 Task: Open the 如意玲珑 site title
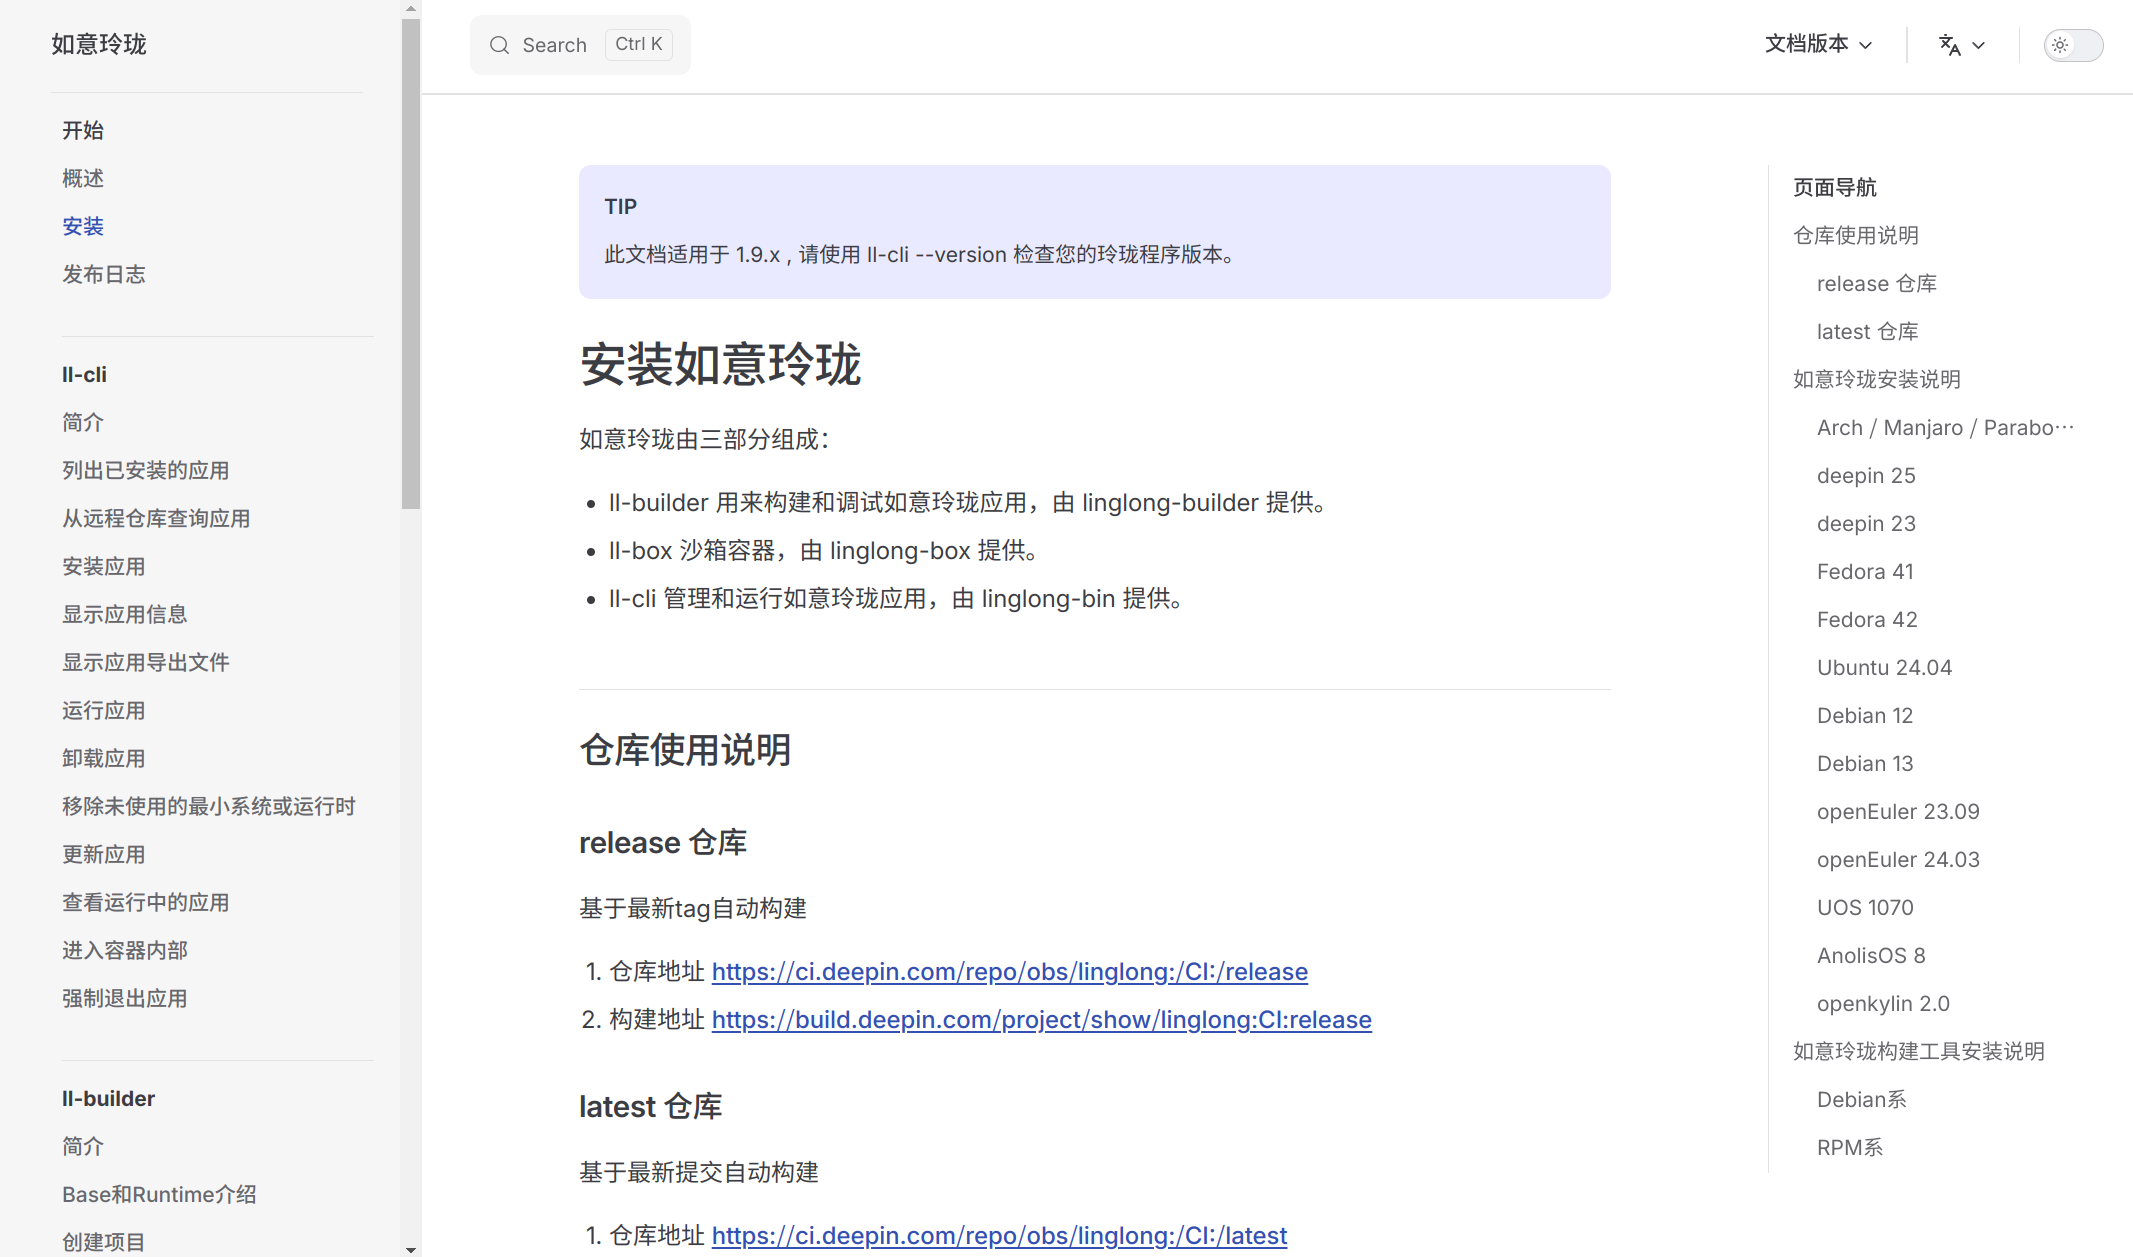click(x=99, y=44)
